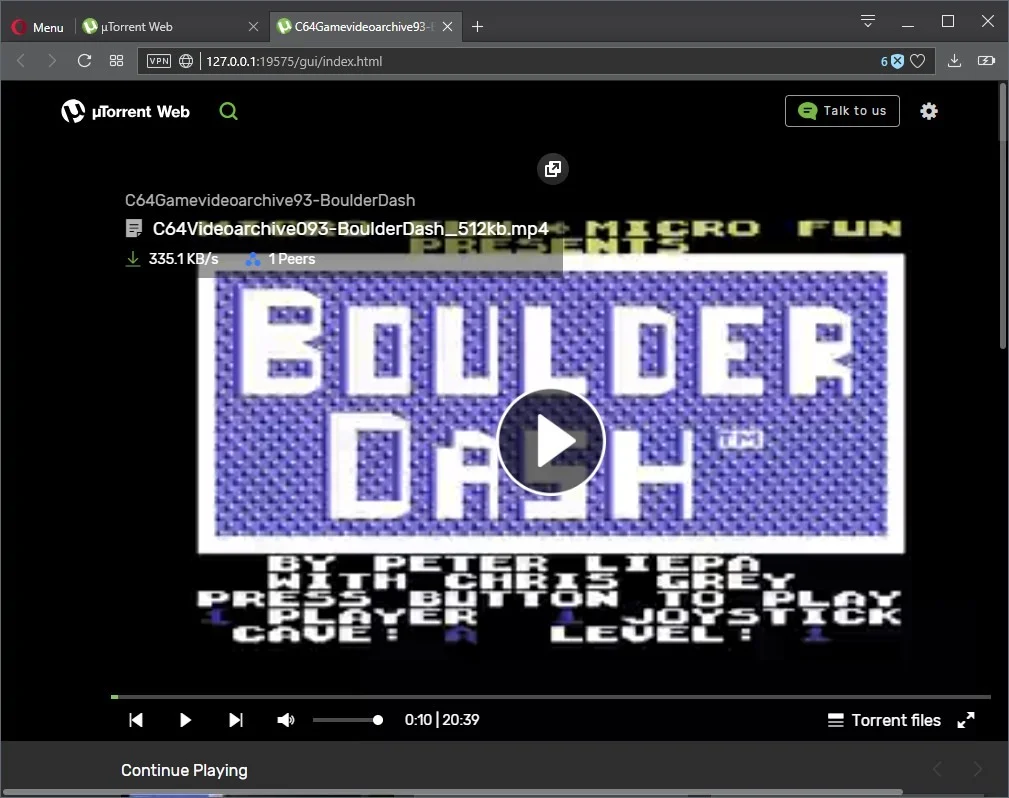Open the ad blocker shield showing 6
This screenshot has height=798, width=1009.
click(892, 61)
